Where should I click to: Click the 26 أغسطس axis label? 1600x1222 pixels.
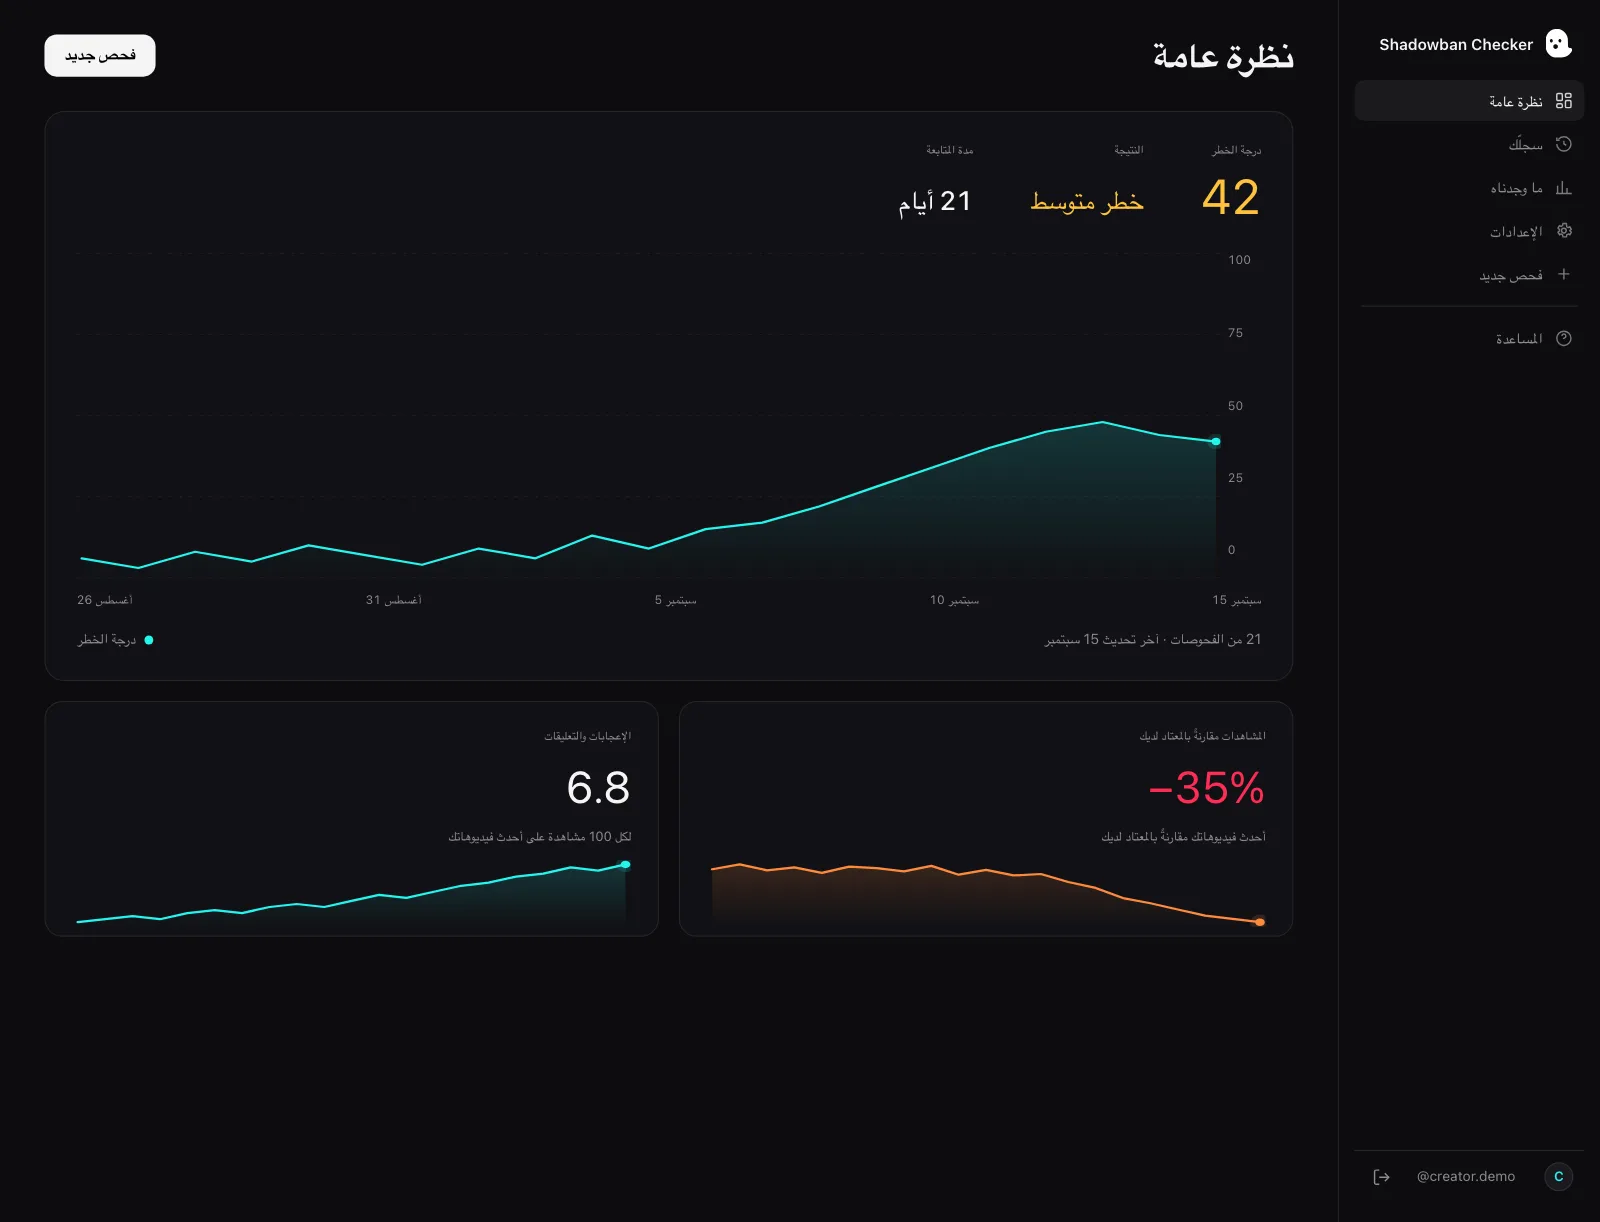[x=105, y=600]
